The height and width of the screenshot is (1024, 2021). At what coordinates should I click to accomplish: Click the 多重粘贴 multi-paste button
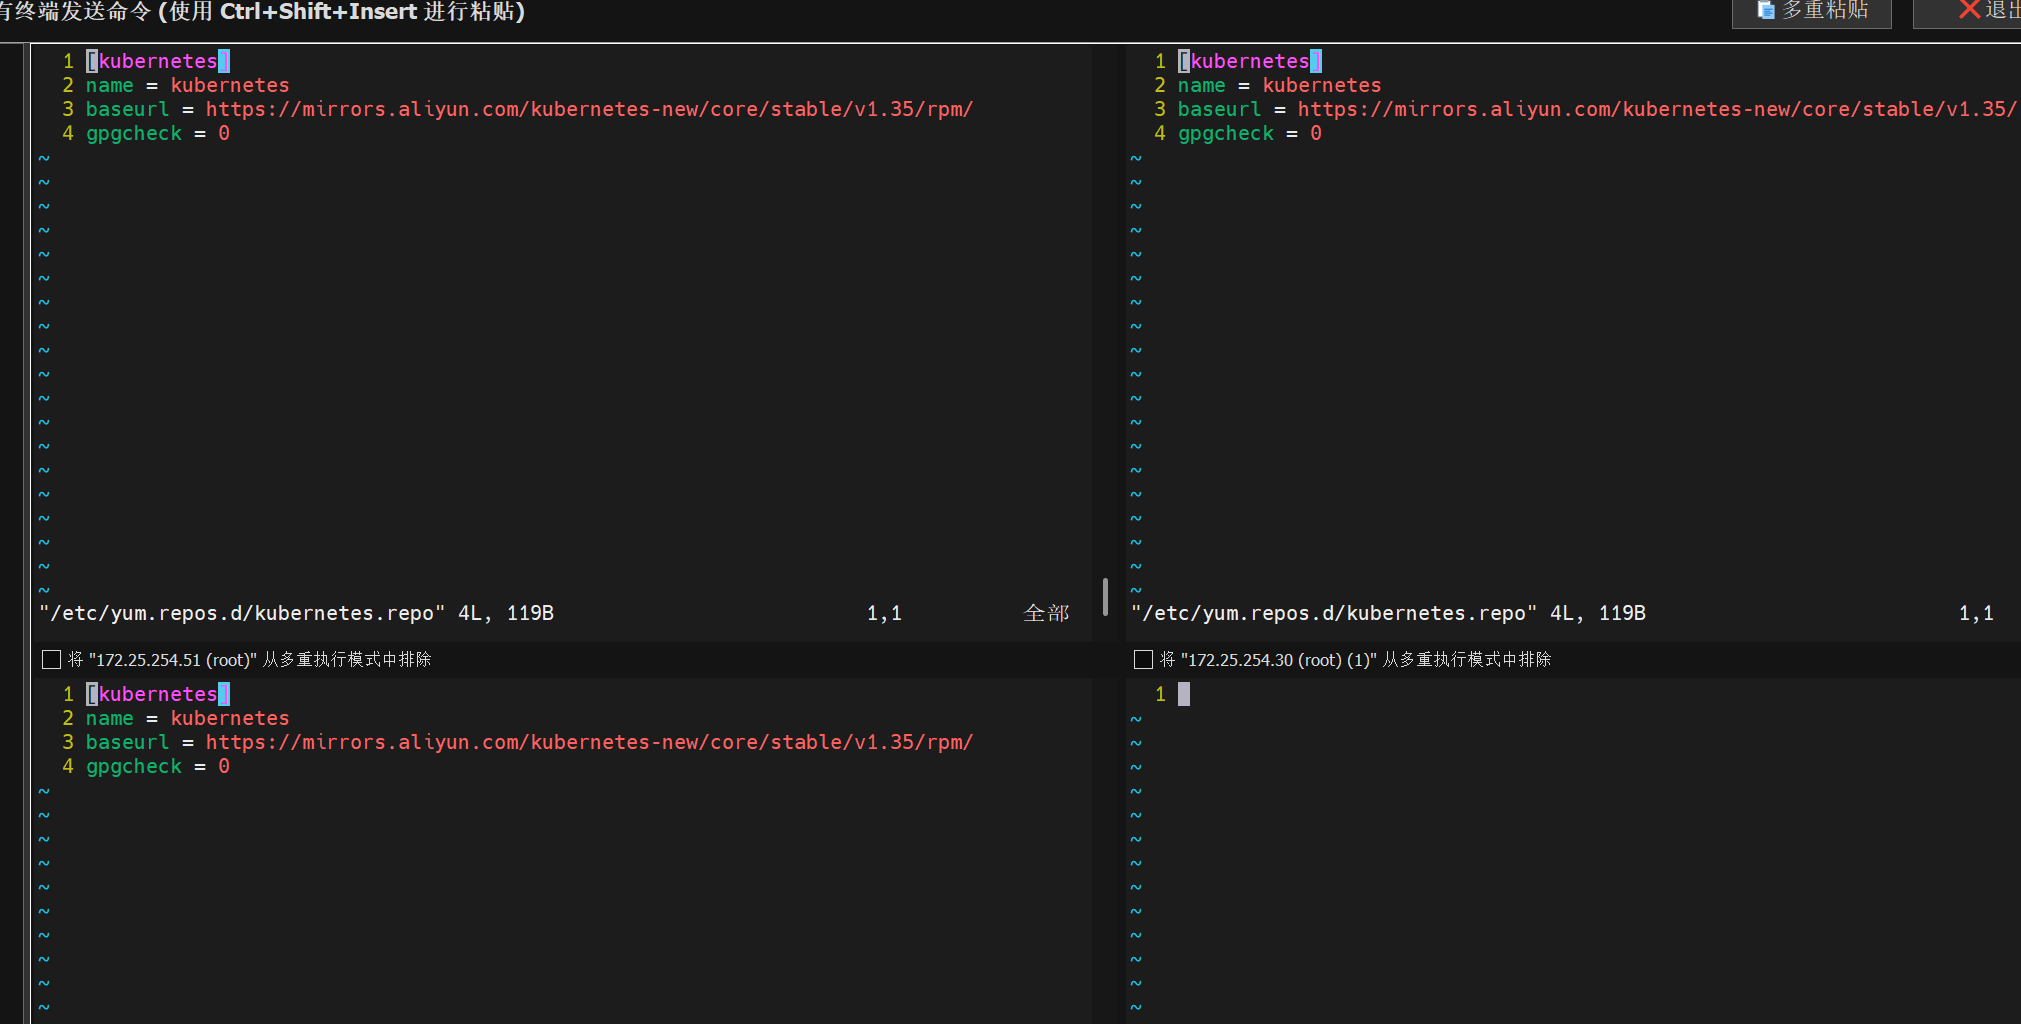[x=1811, y=12]
